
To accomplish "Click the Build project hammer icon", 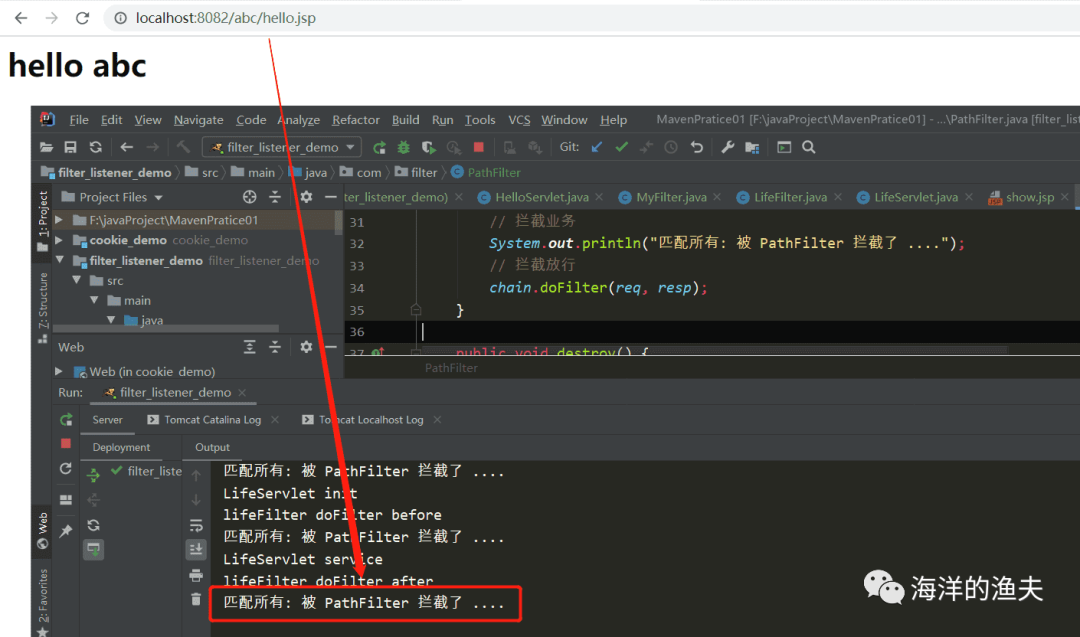I will tap(183, 147).
